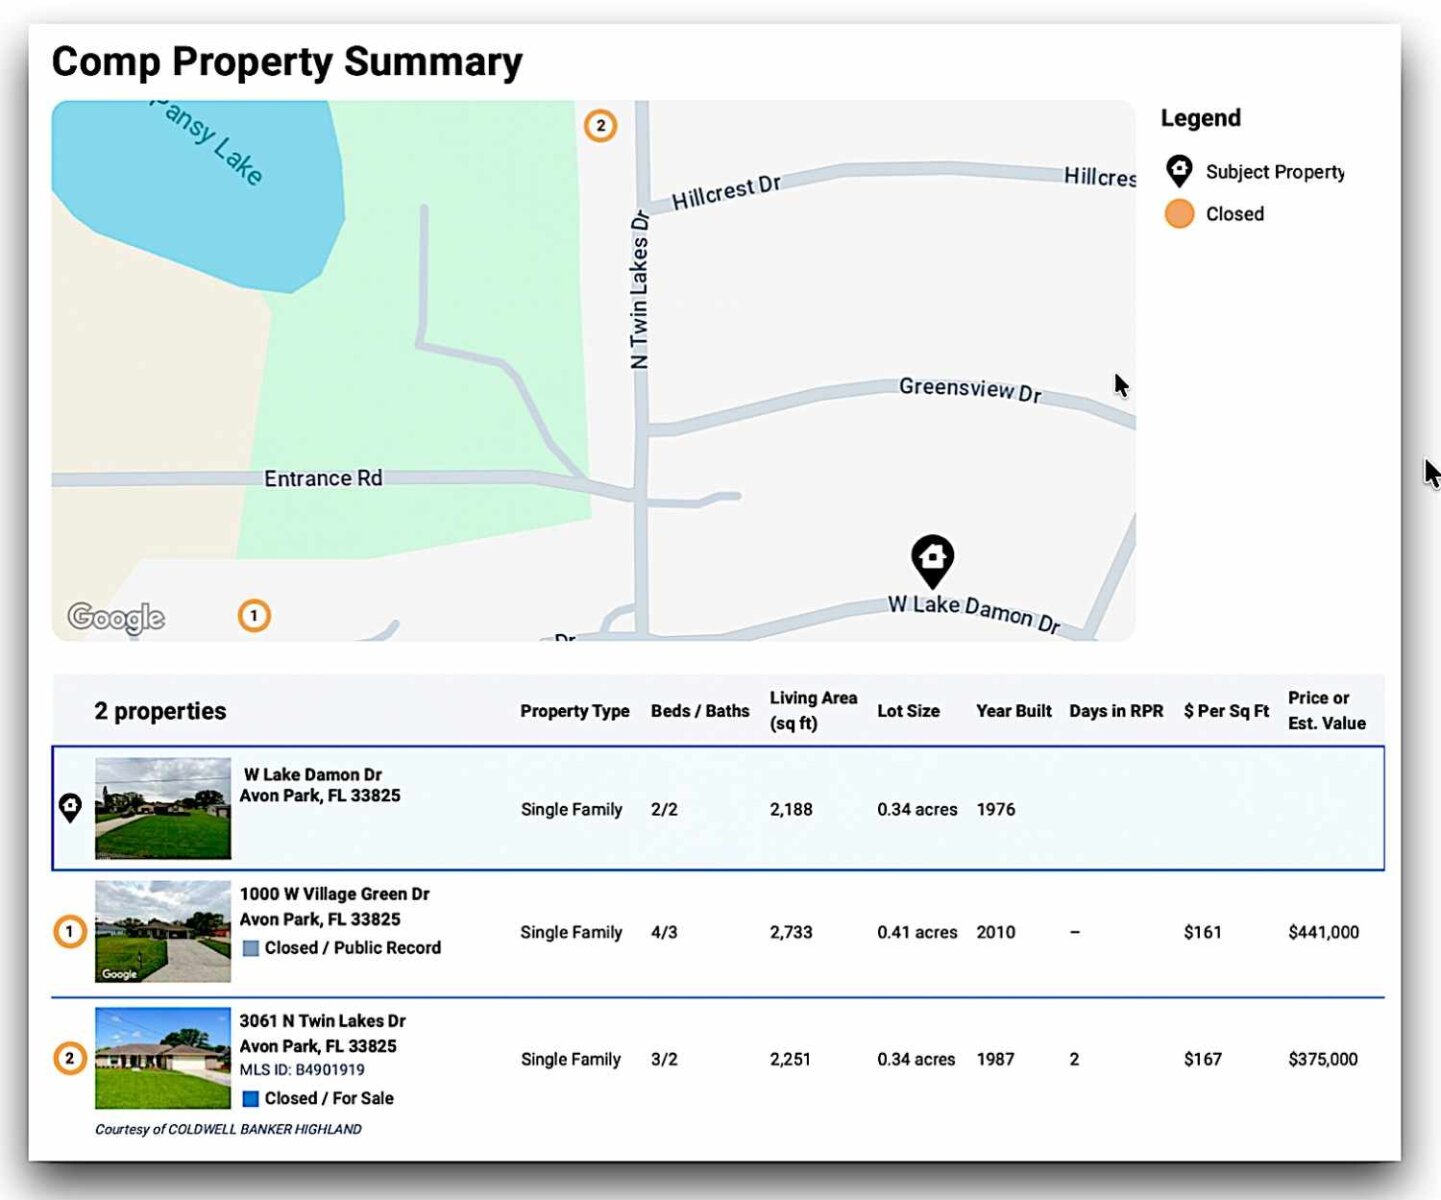1441x1200 pixels.
Task: Open 1000 W Village Green Dr listing
Action: click(334, 894)
